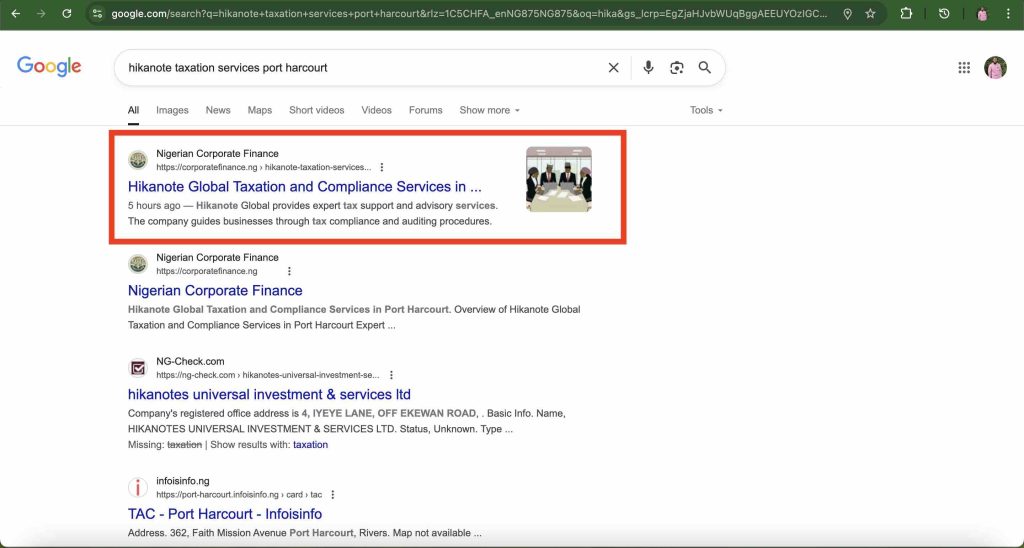Bookmark this page with the star icon
The image size is (1024, 548).
(871, 13)
